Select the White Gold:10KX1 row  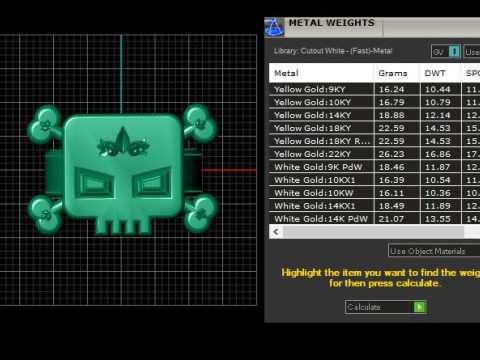[374, 180]
